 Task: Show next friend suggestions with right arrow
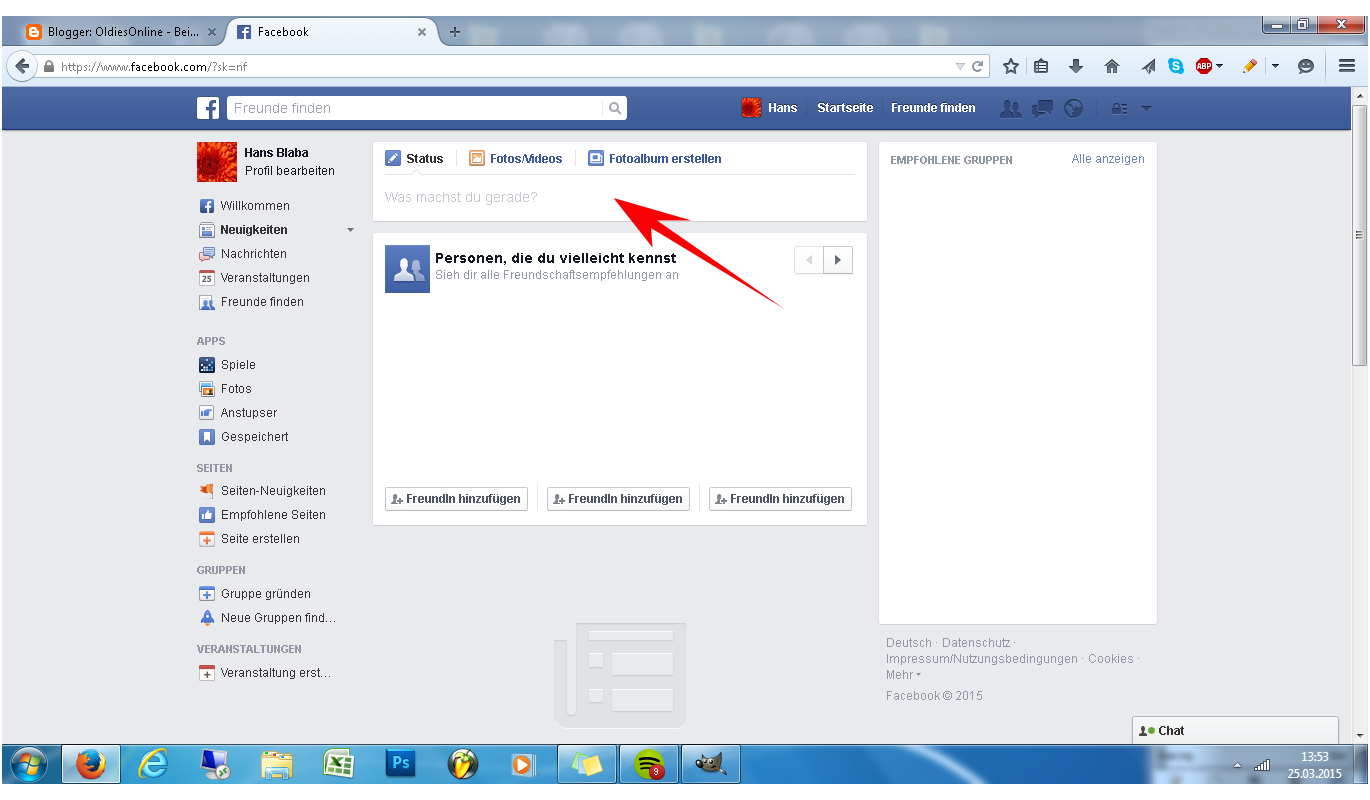[838, 260]
